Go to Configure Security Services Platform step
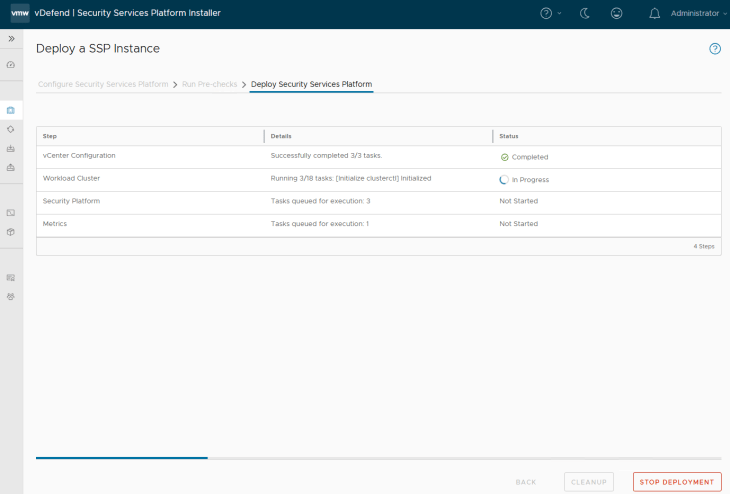This screenshot has height=494, width=730. [103, 84]
